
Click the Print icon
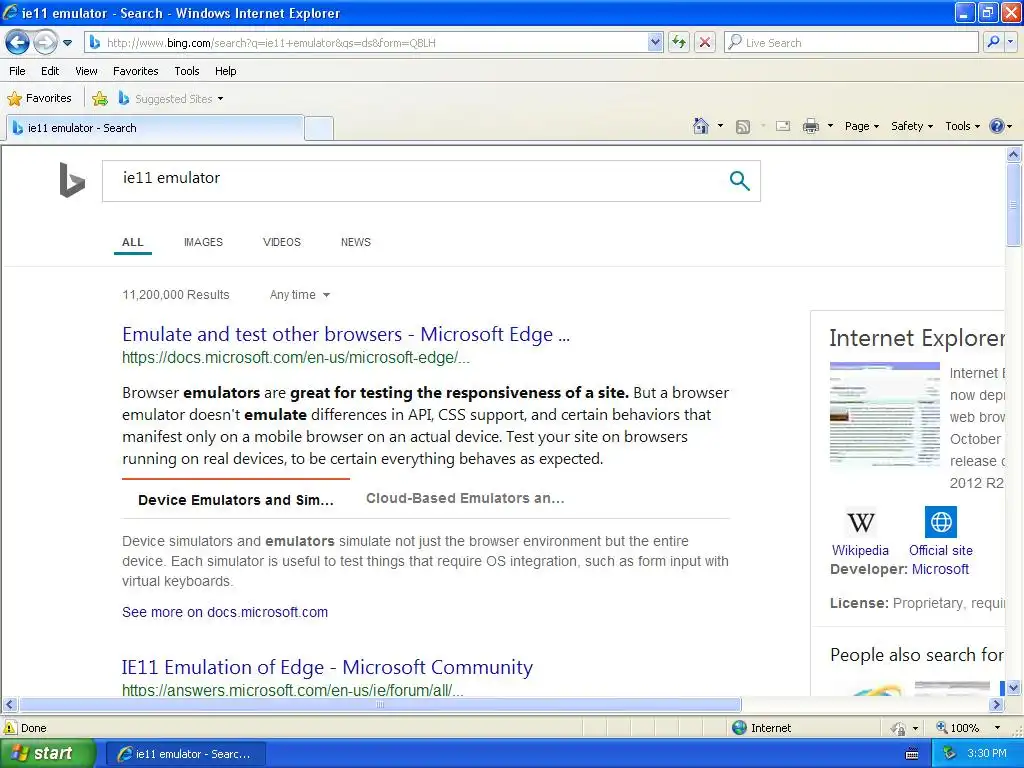point(810,126)
